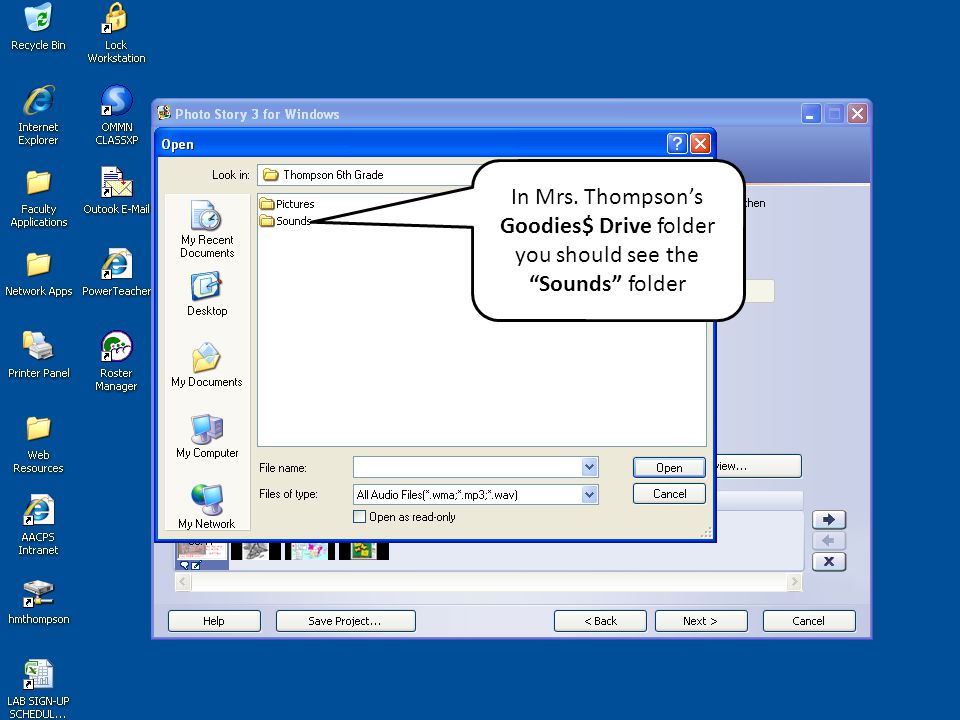Click the filmstrip scrollbar left arrow

pyautogui.click(x=182, y=582)
